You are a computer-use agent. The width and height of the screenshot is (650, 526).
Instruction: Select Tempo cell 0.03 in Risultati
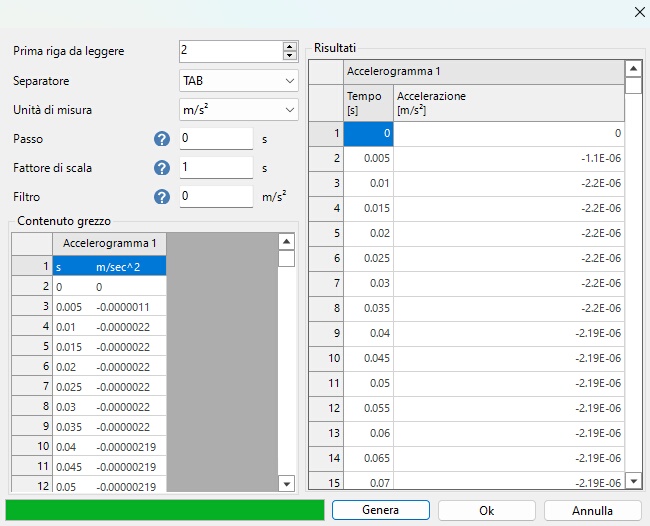(368, 283)
